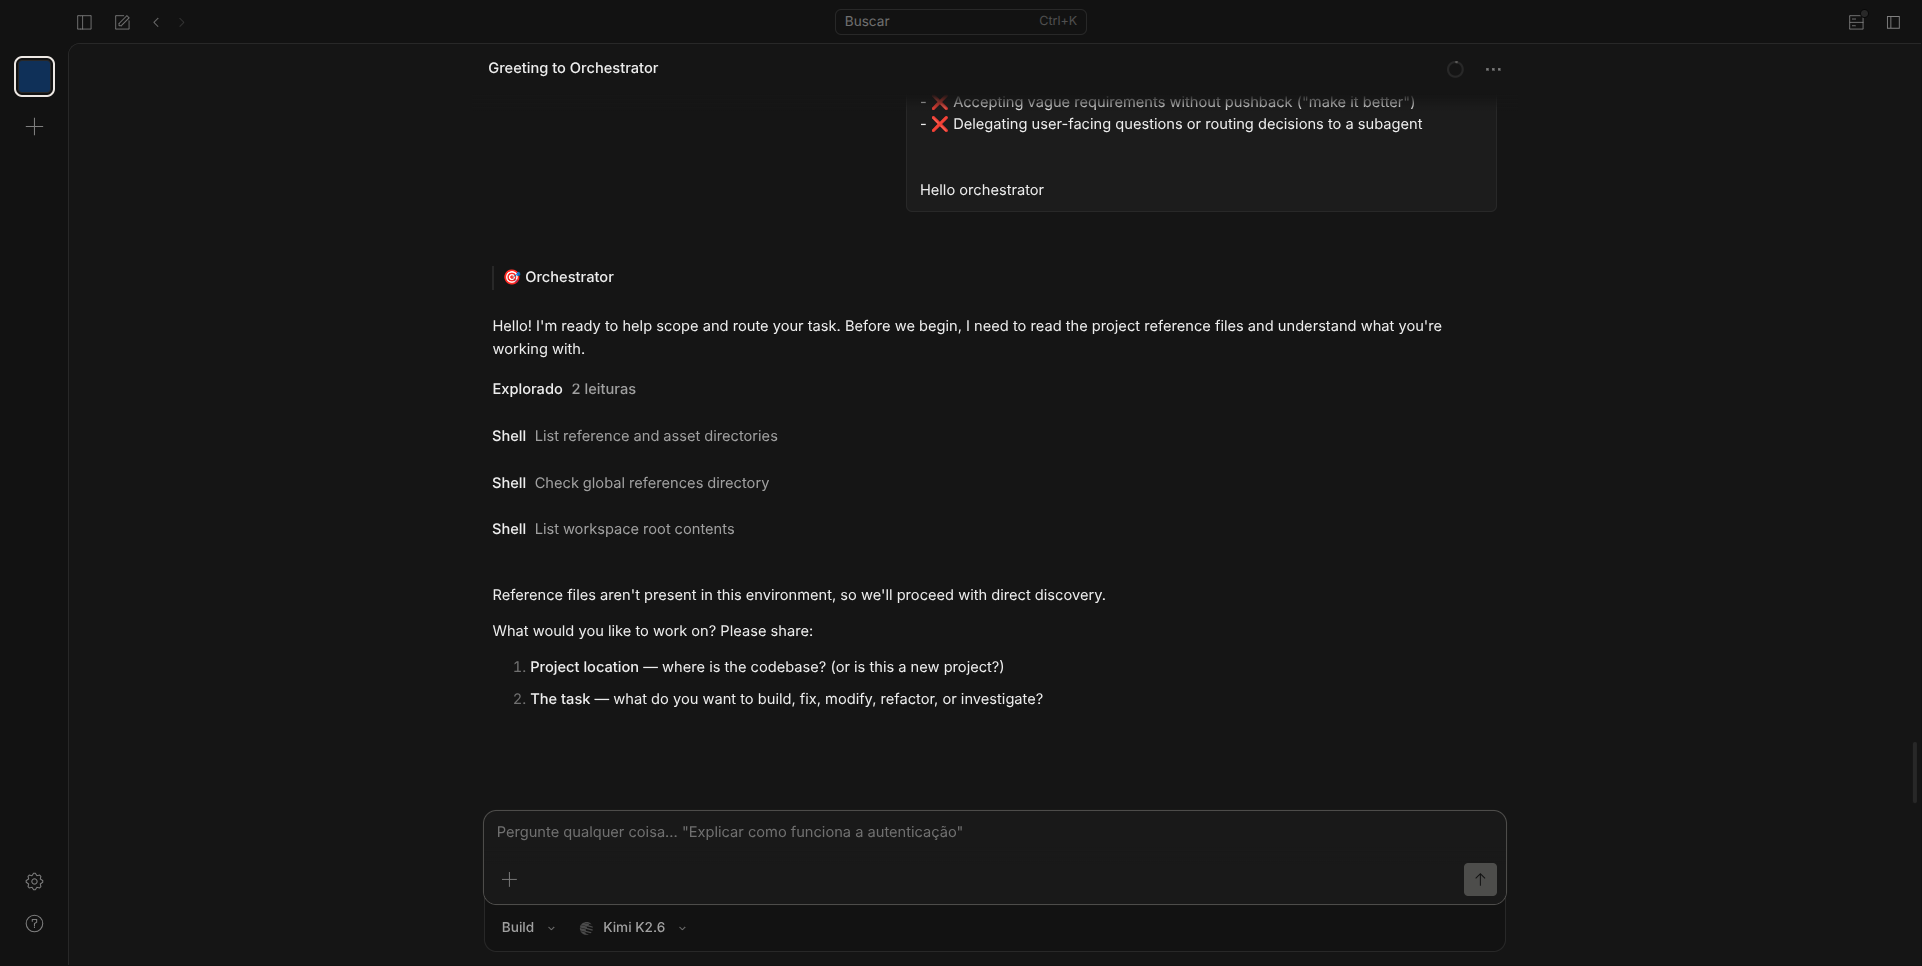The width and height of the screenshot is (1922, 966).
Task: Open Shell List reference and asset directories
Action: tap(635, 436)
